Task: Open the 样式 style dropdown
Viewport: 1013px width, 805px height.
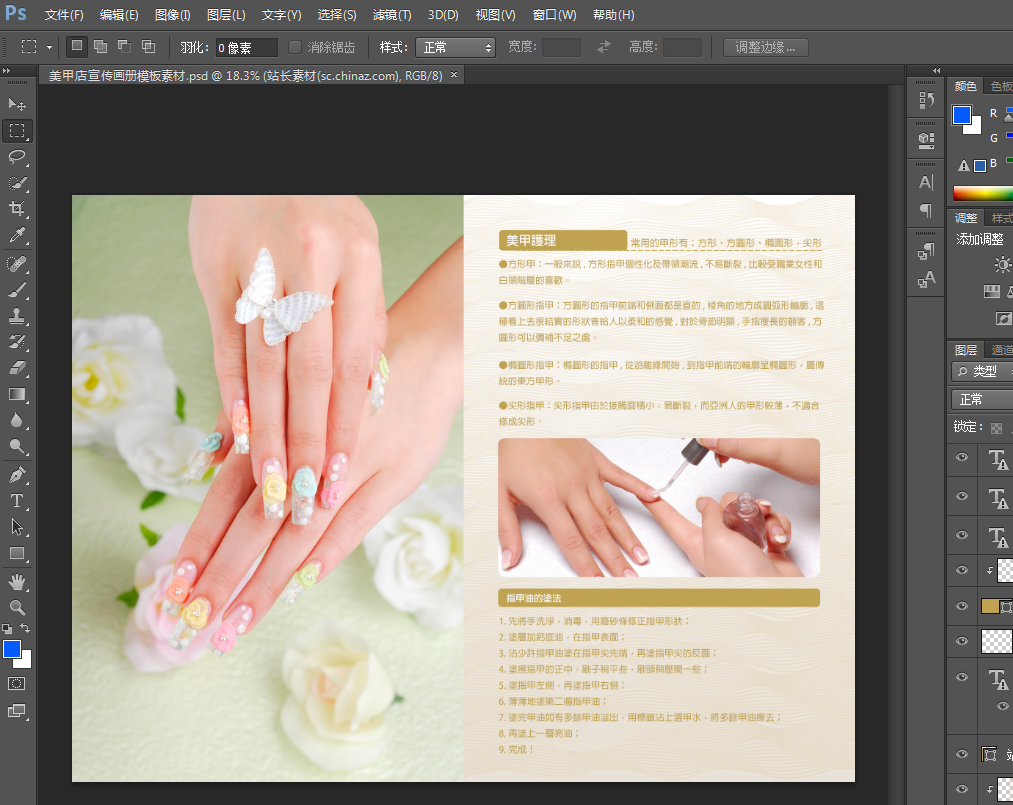Action: tap(457, 47)
